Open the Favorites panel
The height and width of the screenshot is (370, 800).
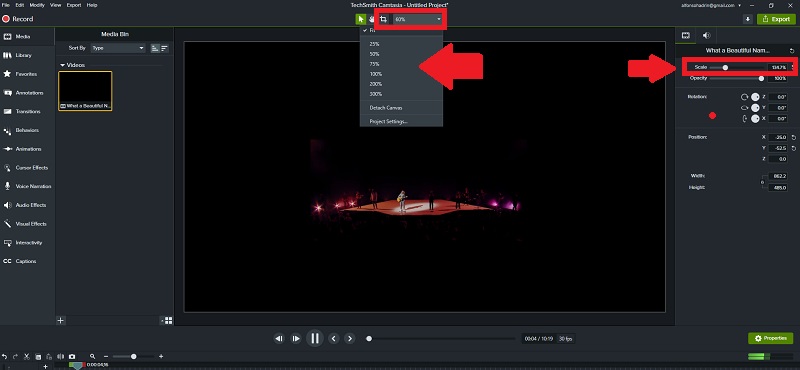click(x=27, y=74)
